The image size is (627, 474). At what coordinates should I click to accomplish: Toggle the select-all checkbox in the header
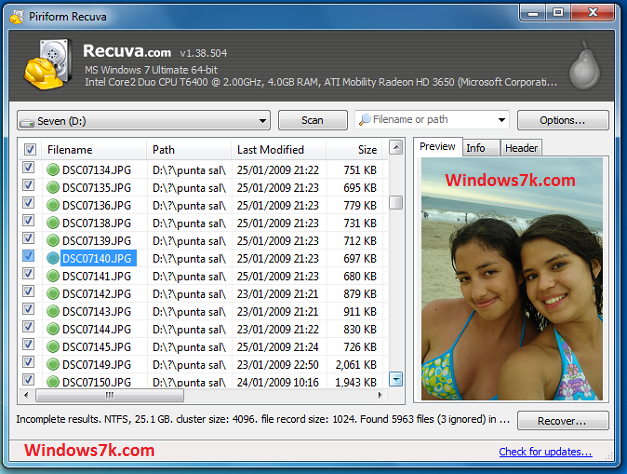tap(30, 150)
